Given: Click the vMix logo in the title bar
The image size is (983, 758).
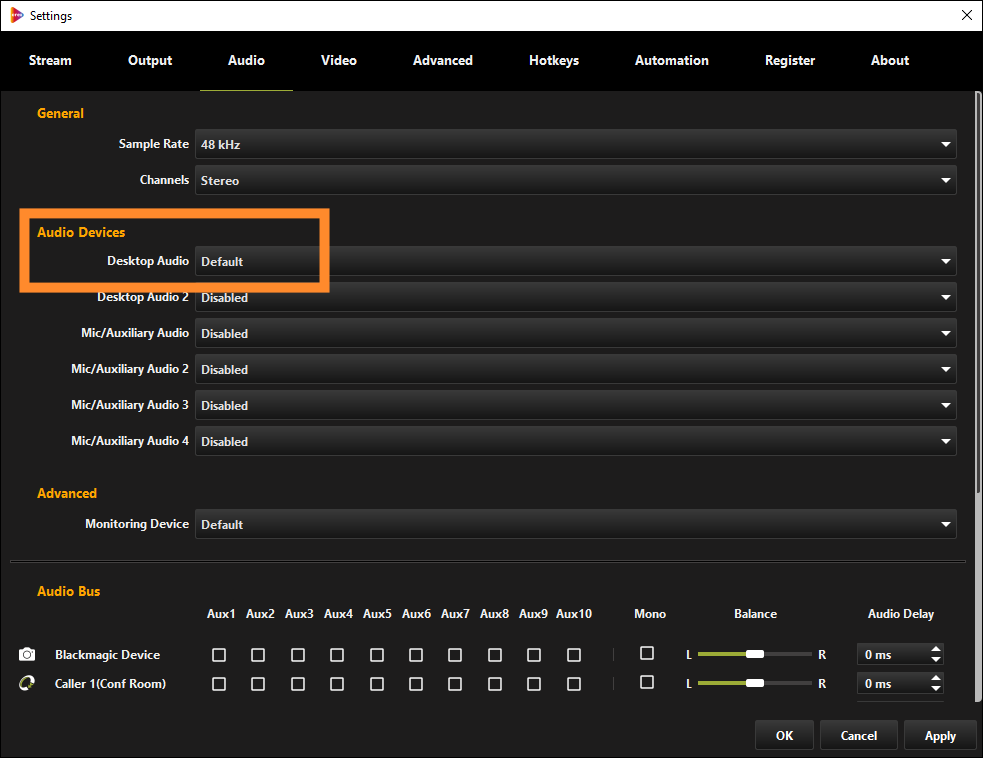Looking at the screenshot, I should click(14, 15).
